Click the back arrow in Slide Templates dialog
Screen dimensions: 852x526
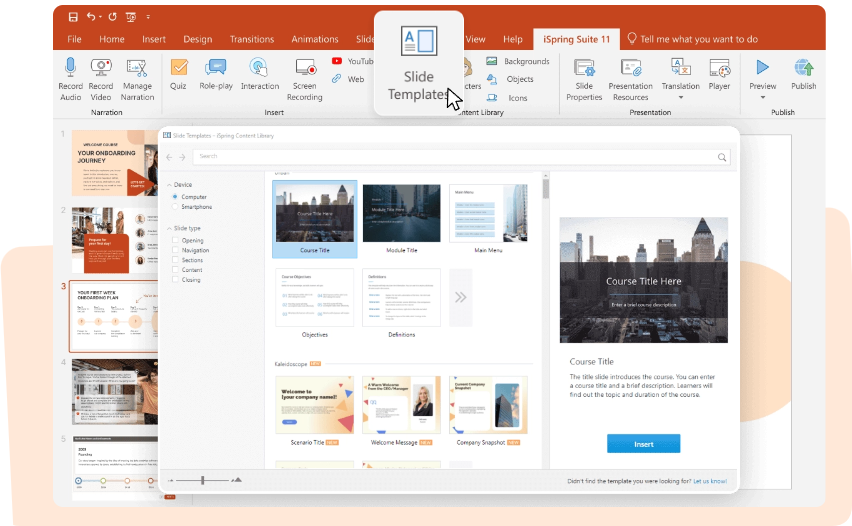(x=169, y=157)
